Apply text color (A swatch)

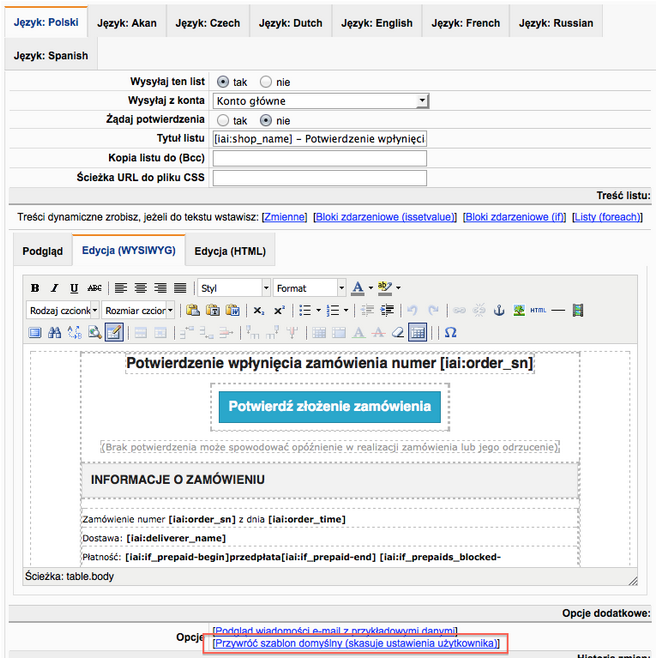[x=358, y=288]
